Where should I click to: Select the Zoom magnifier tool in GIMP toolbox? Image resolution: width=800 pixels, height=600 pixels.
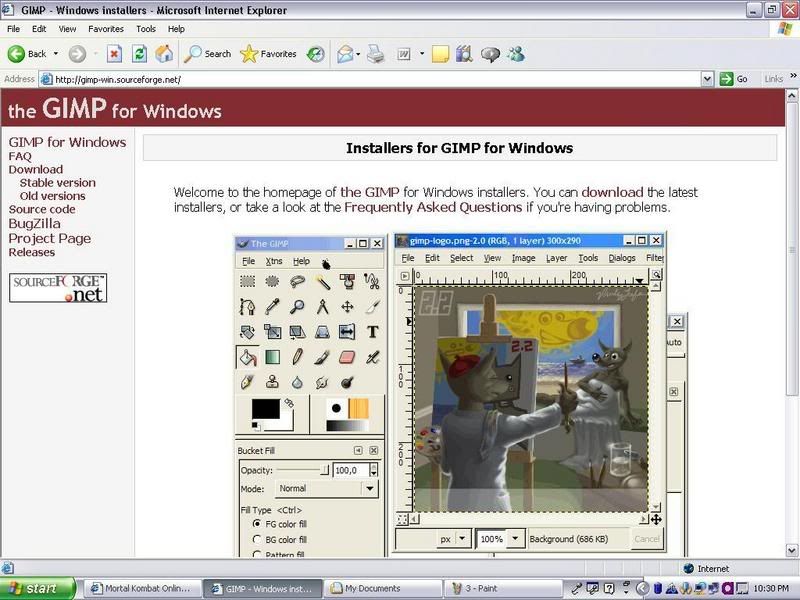coord(297,307)
